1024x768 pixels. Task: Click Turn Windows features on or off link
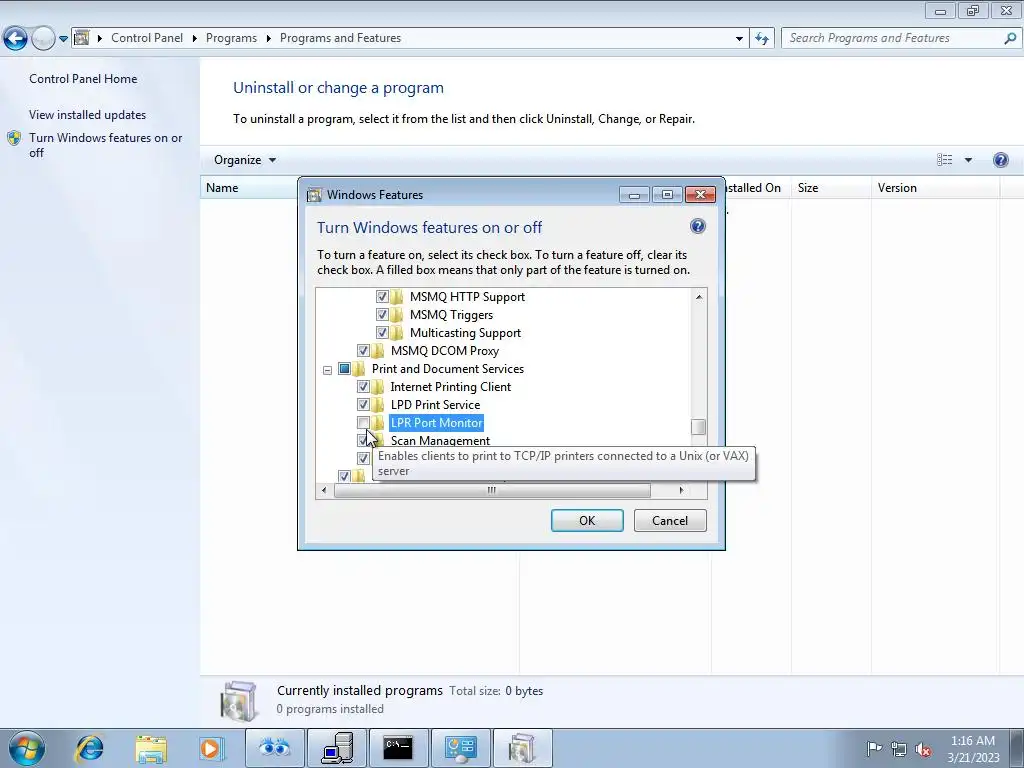coord(106,145)
